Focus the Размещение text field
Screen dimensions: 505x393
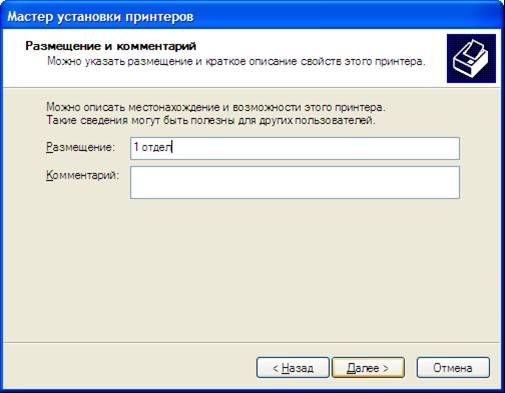(295, 148)
